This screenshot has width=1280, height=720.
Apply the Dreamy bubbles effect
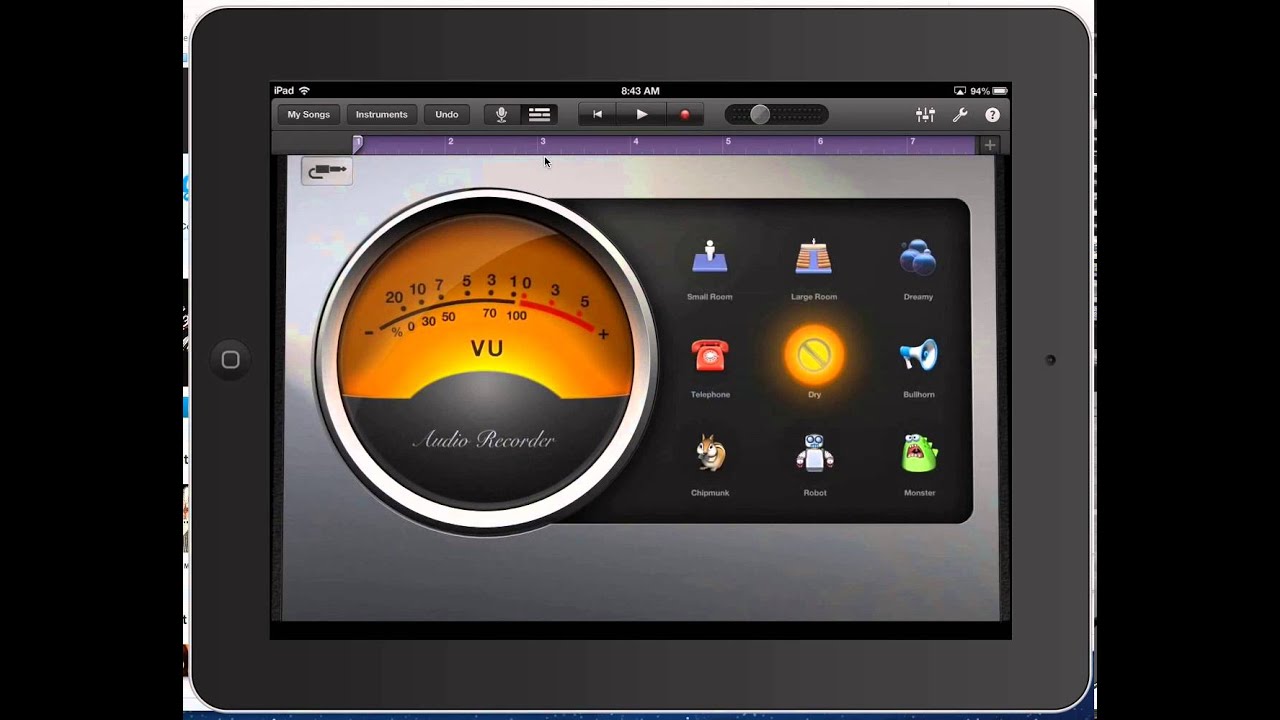tap(918, 257)
